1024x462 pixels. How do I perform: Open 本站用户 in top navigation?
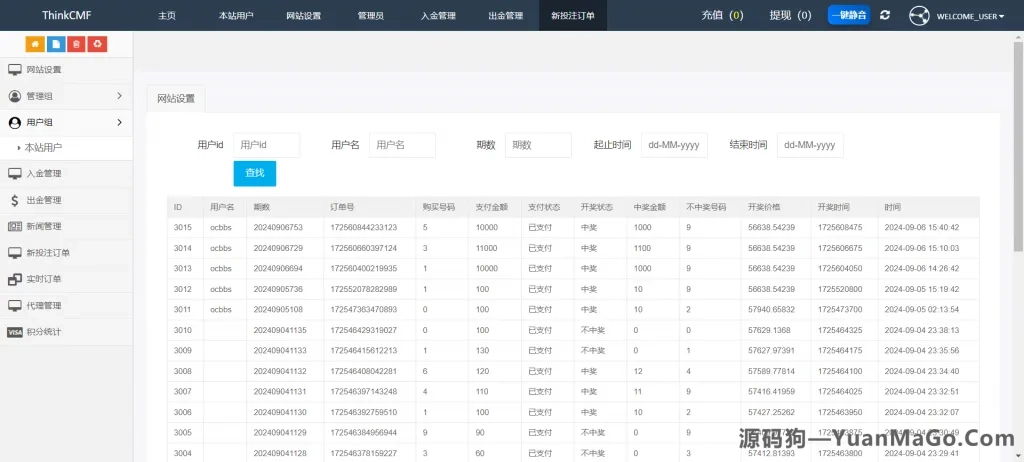[236, 16]
